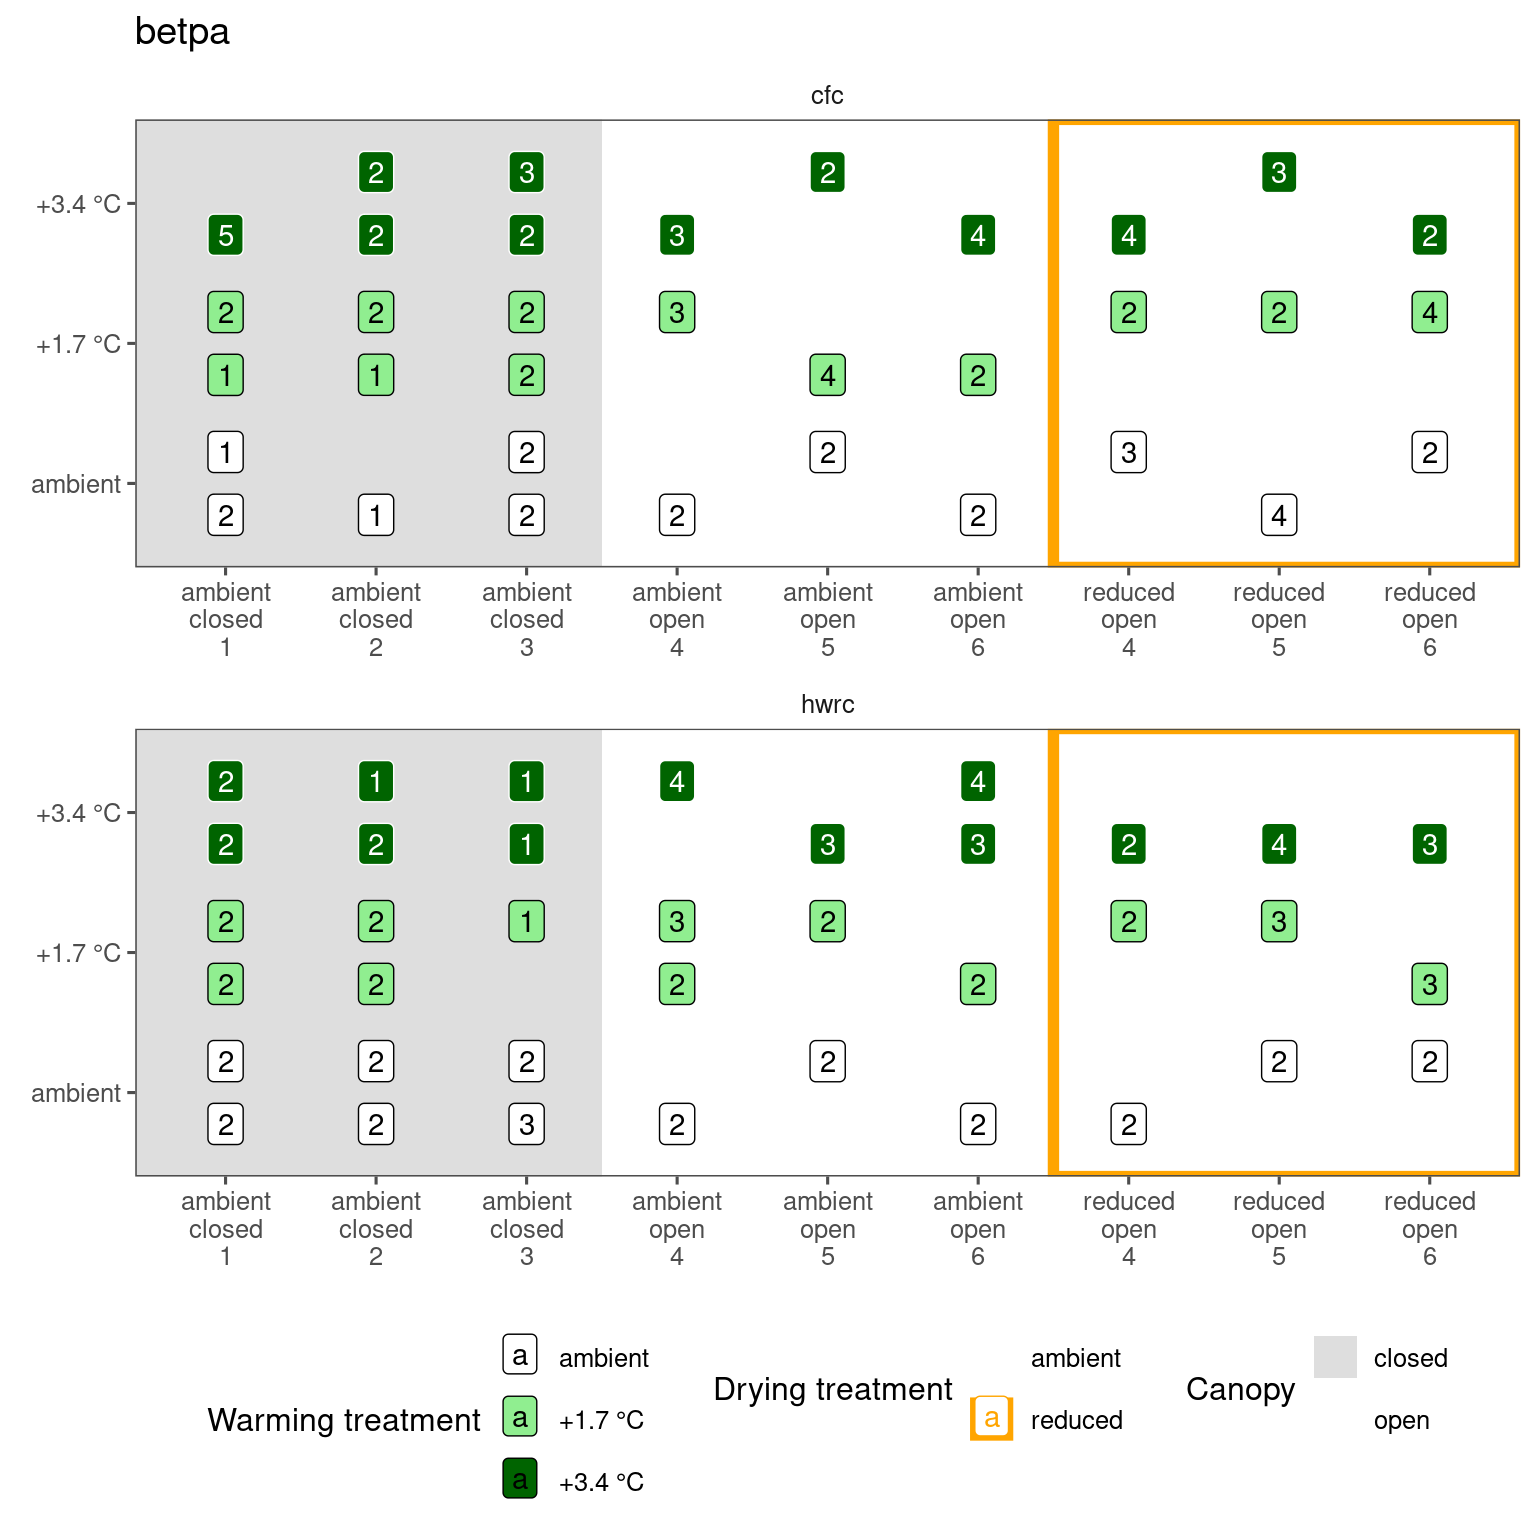
Task: Click the dark green +3.4 °C legend key
Action: 520,1480
